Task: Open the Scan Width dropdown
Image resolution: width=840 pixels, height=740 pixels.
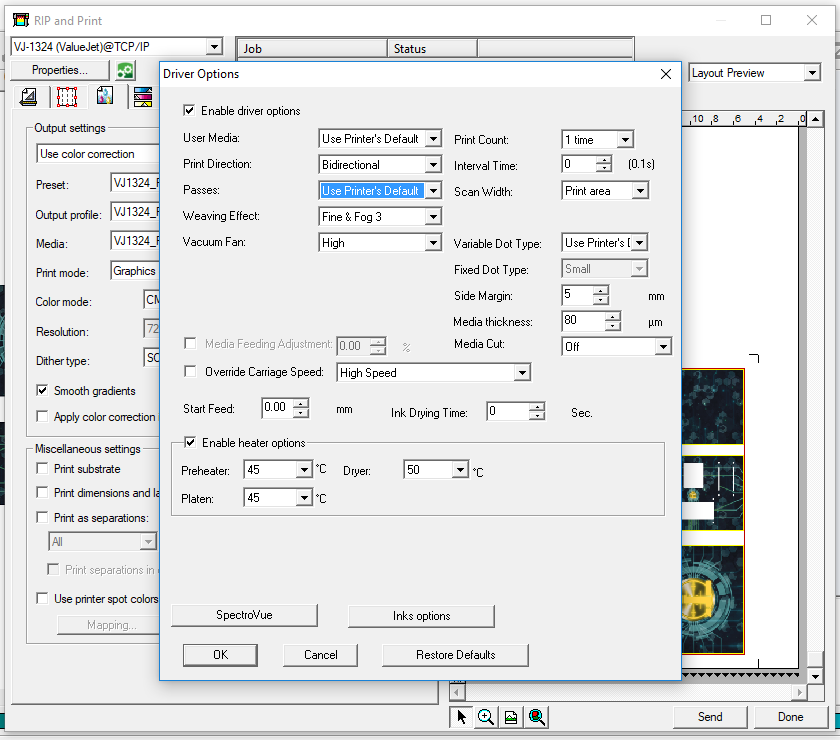Action: 640,191
